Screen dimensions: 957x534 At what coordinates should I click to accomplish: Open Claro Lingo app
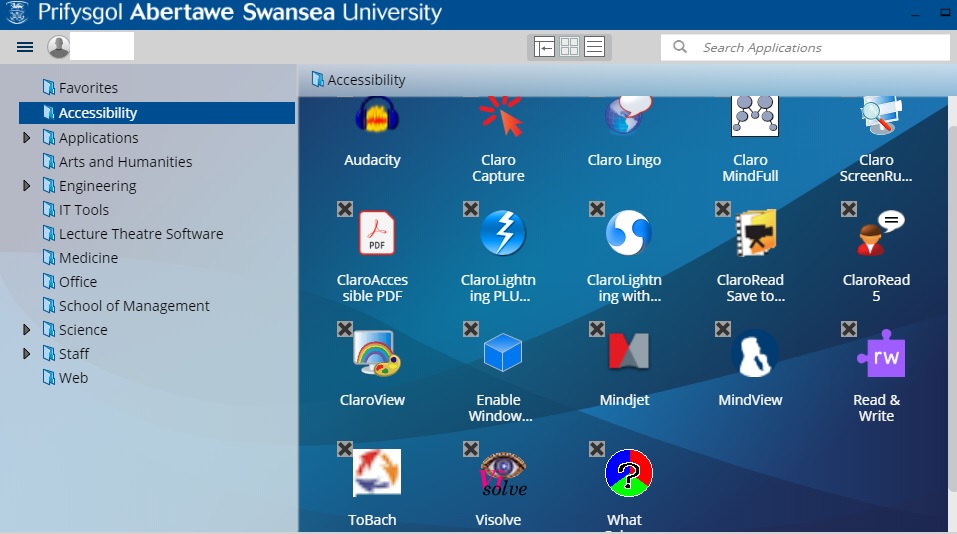click(x=629, y=116)
